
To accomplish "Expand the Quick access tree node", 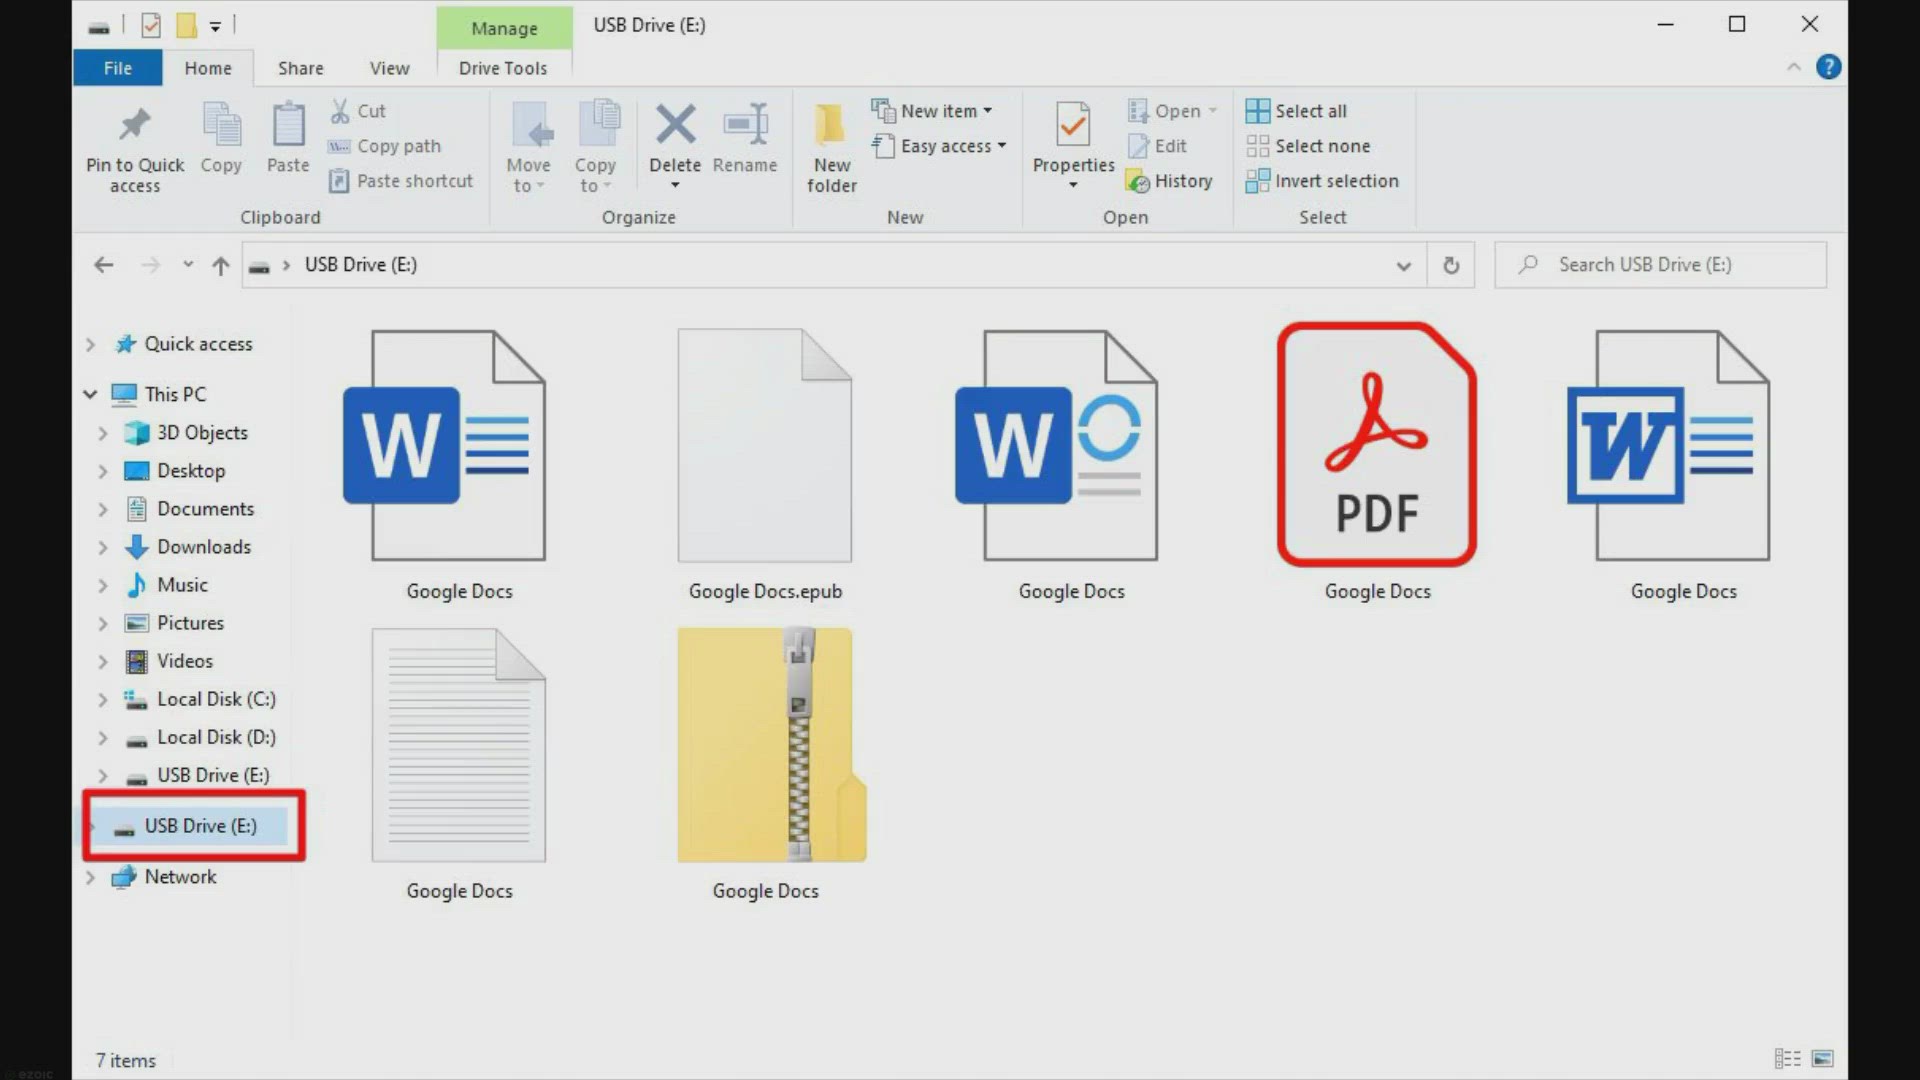I will click(90, 344).
